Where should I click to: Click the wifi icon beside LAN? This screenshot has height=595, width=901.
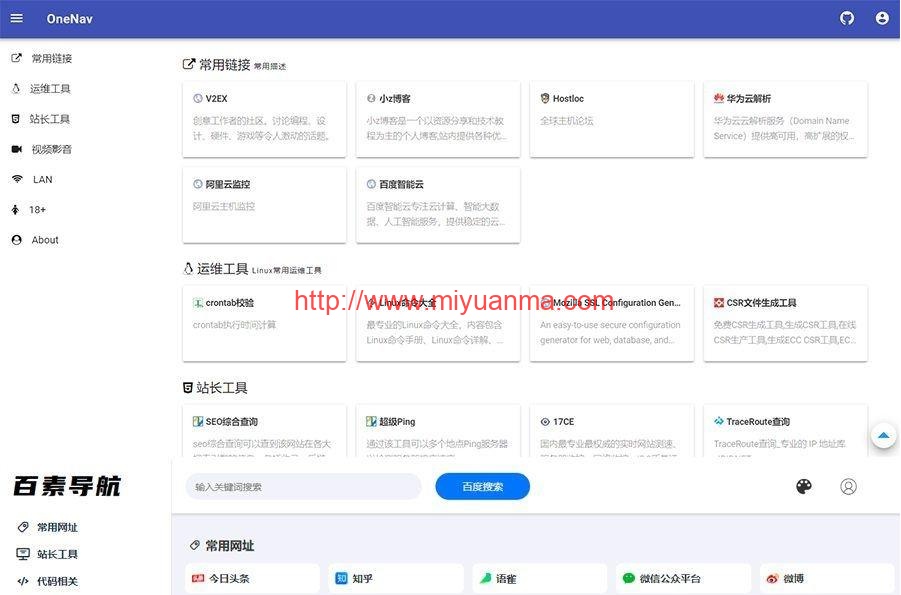point(17,179)
